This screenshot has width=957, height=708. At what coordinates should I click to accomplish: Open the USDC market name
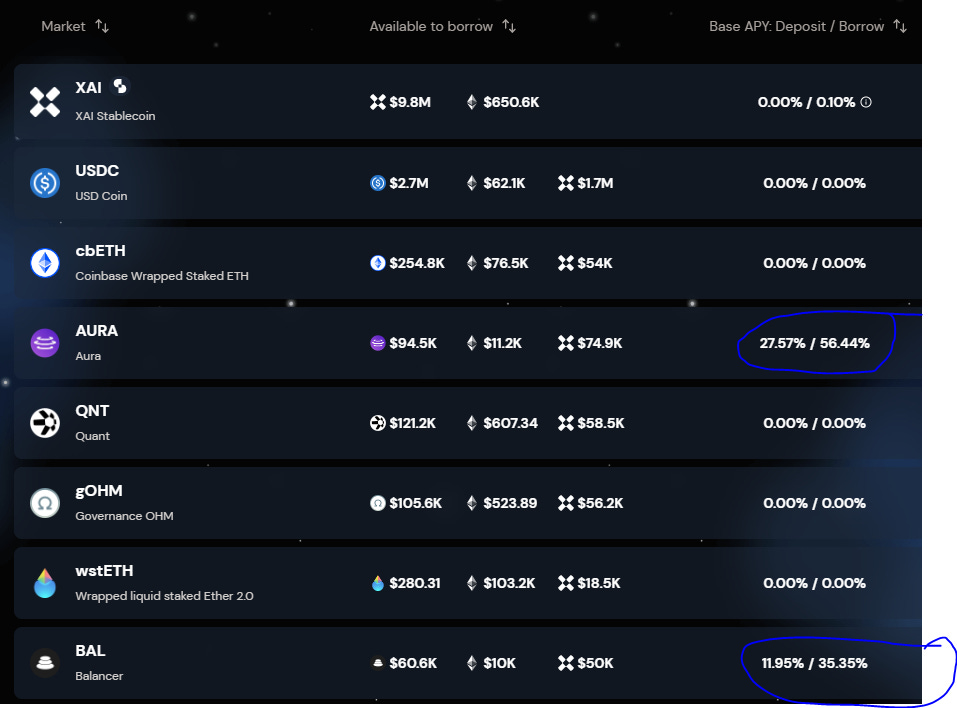(x=97, y=170)
